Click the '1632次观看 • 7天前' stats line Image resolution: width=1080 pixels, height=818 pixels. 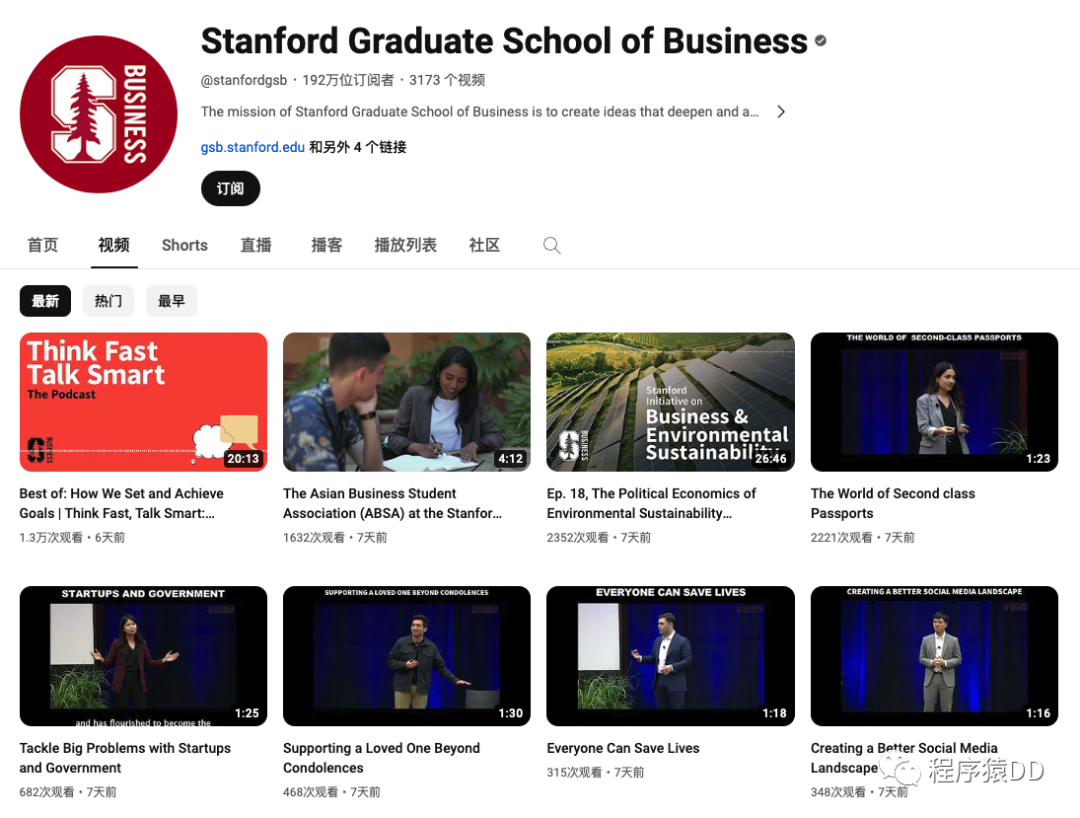[x=335, y=537]
